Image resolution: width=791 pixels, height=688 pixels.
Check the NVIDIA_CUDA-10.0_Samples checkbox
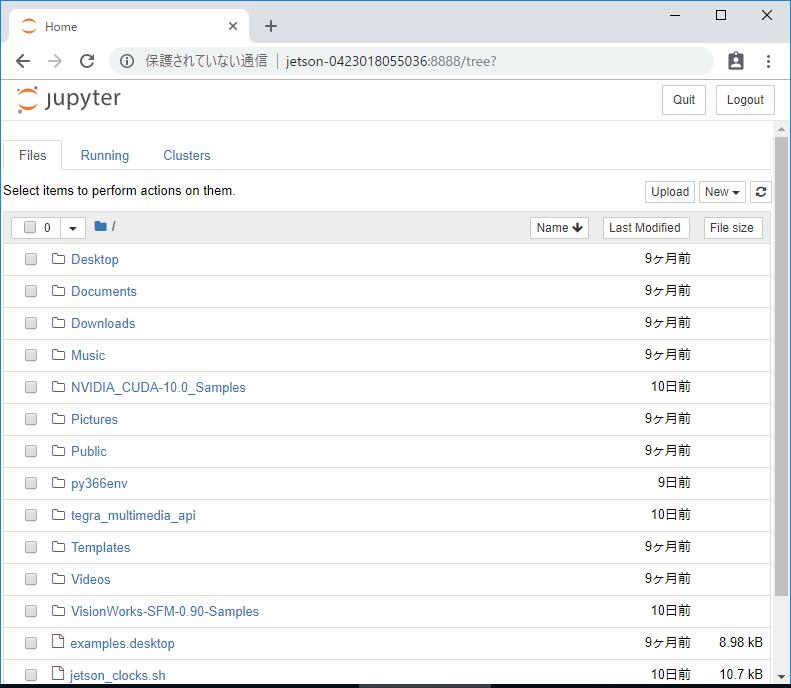pyautogui.click(x=31, y=387)
